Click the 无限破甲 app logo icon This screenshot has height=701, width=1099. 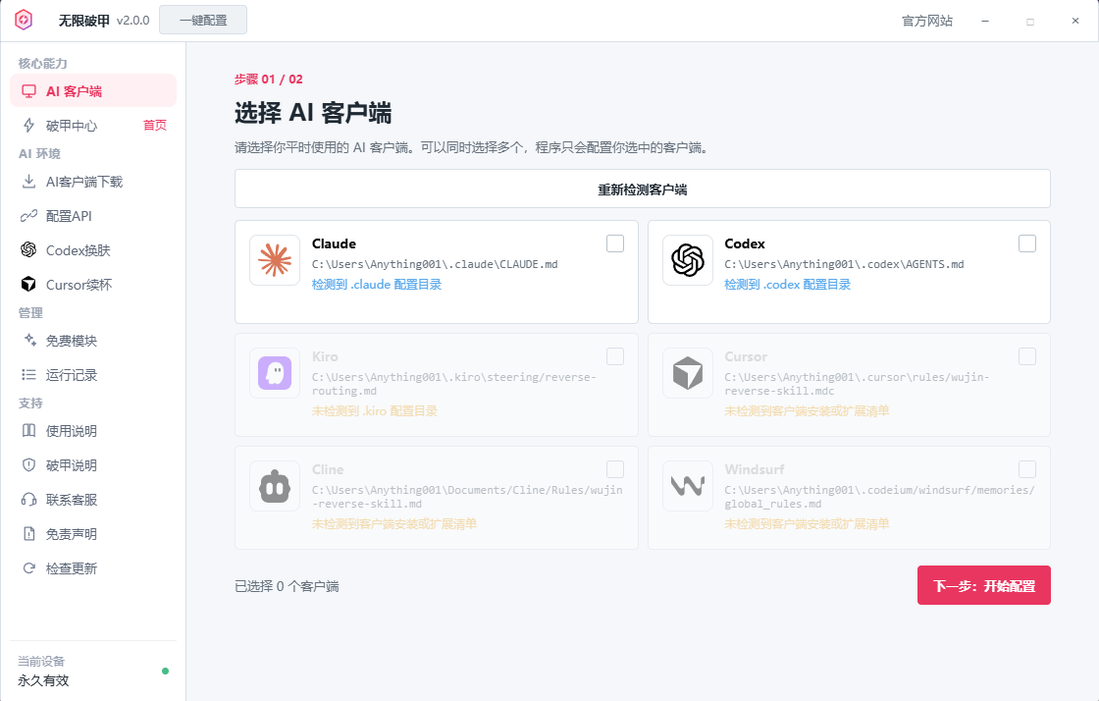coord(24,20)
